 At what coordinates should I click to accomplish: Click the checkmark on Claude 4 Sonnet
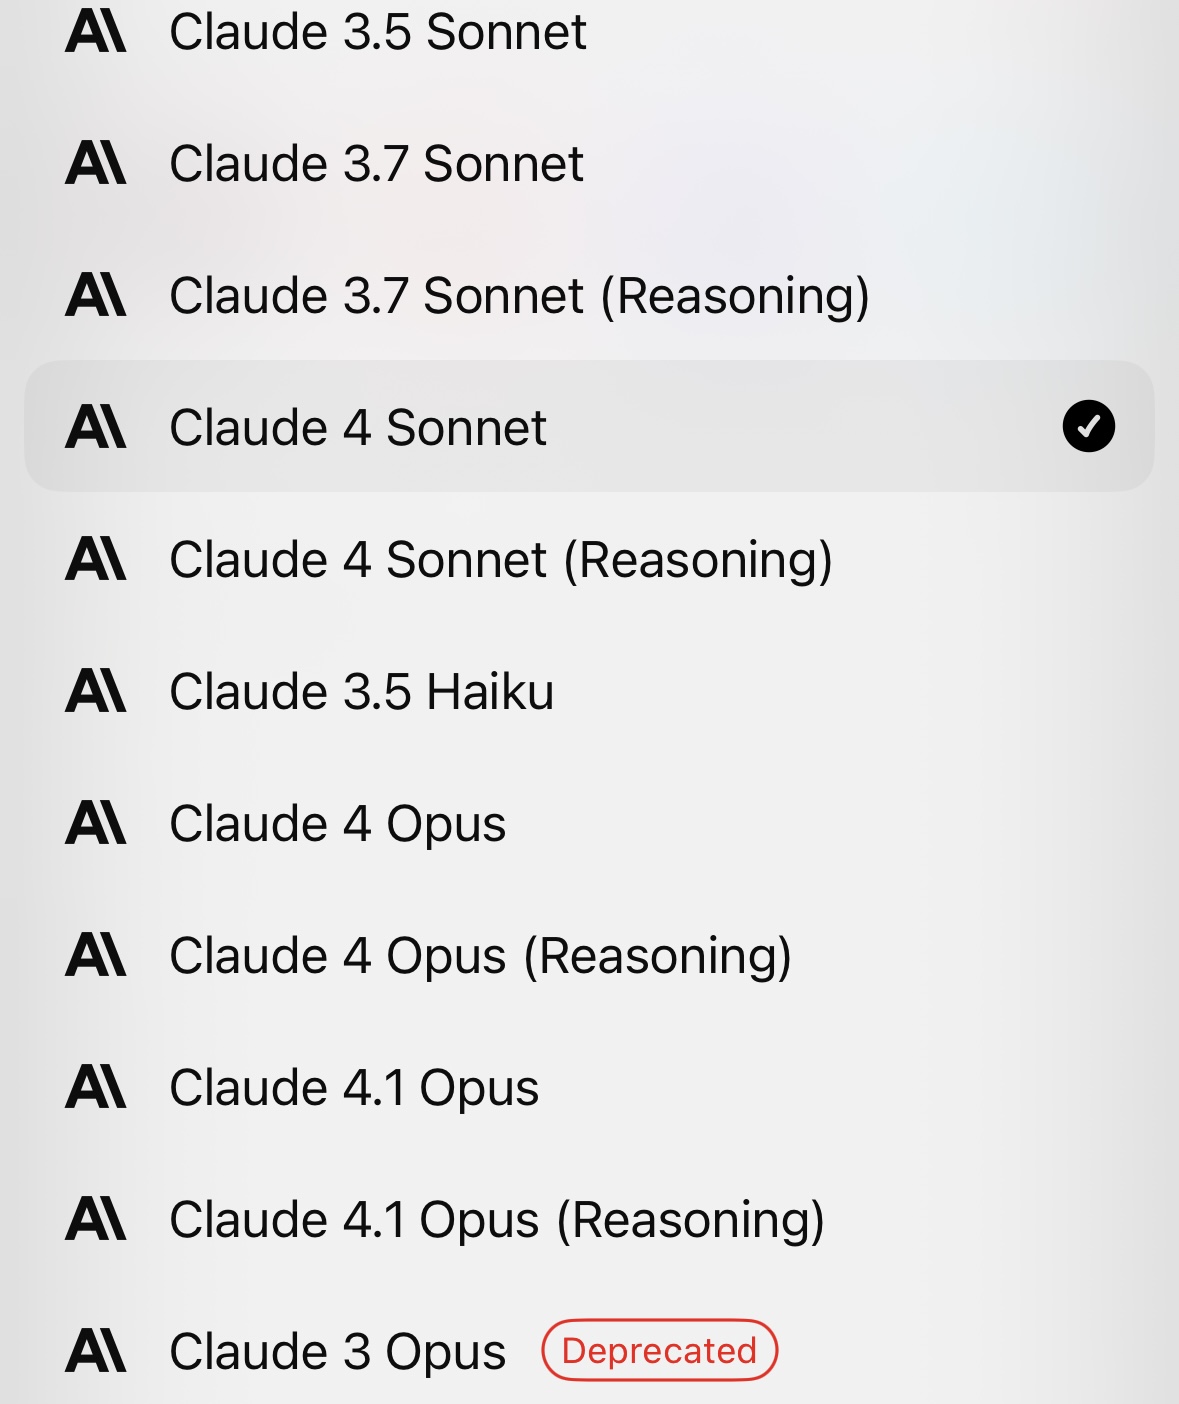click(1088, 426)
